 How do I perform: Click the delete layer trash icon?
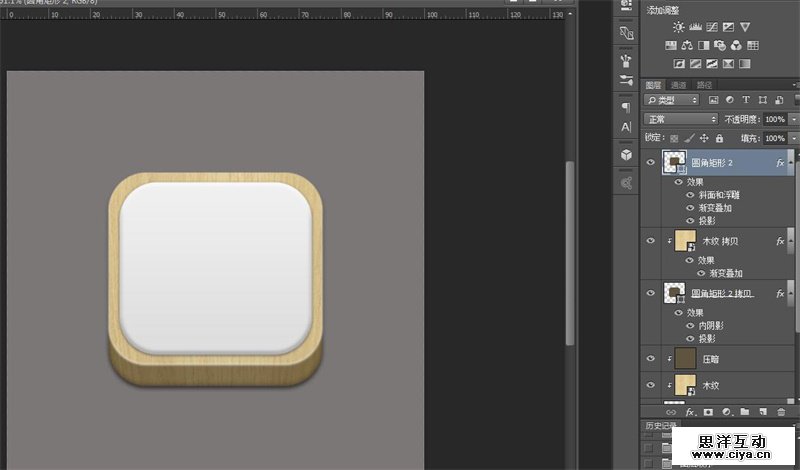[x=781, y=411]
